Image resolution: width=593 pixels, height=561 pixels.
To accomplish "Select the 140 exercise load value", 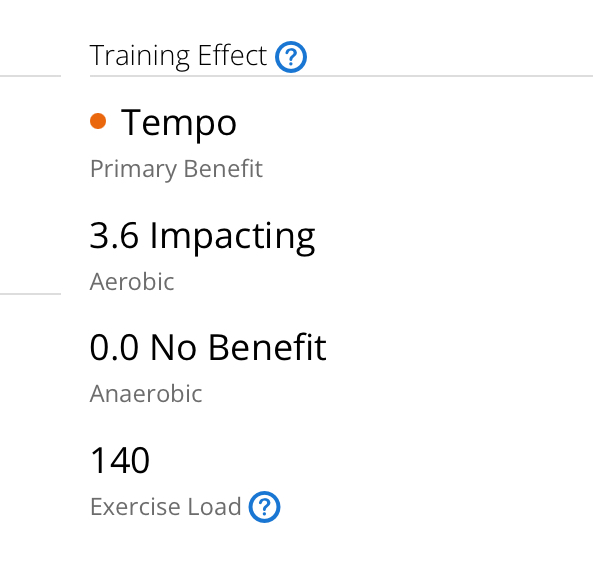I will (120, 460).
